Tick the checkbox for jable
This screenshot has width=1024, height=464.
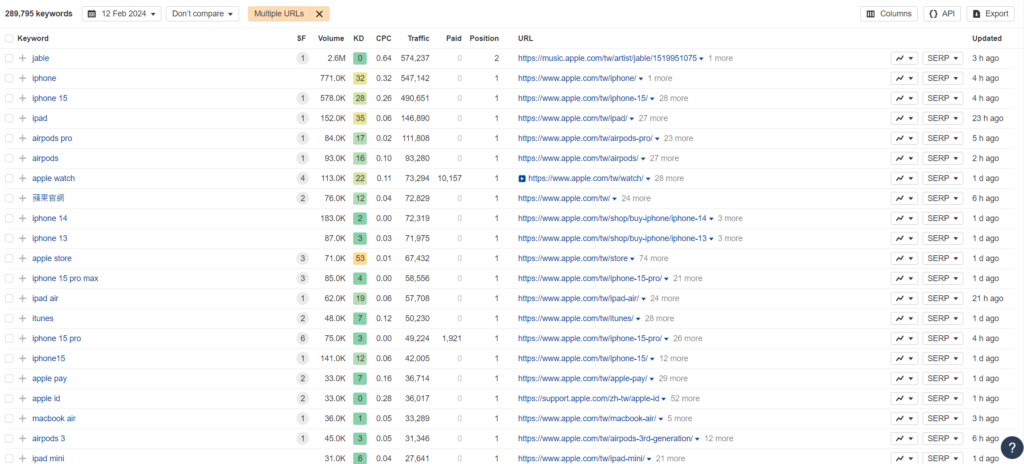point(9,58)
